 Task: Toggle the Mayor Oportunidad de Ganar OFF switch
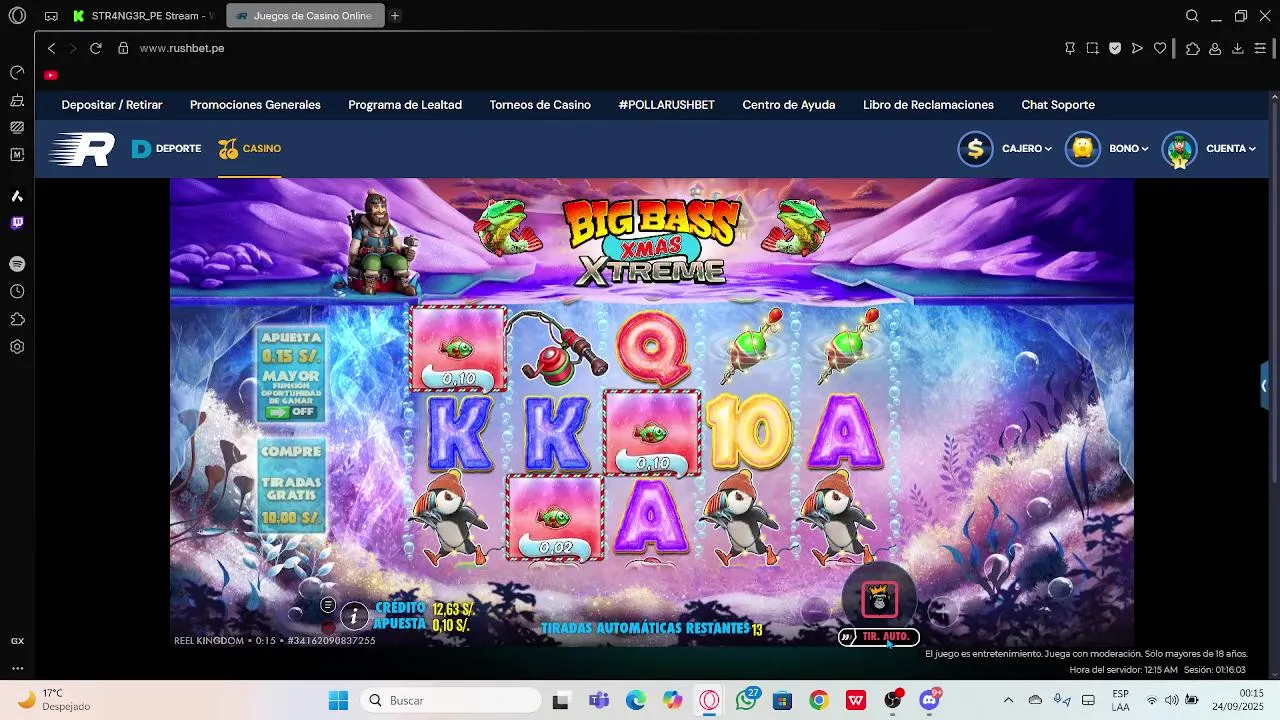pos(292,412)
